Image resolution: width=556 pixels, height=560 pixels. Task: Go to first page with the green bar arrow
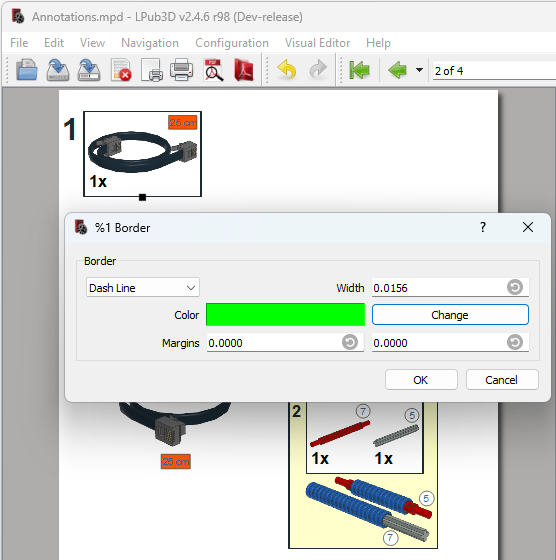coord(359,70)
